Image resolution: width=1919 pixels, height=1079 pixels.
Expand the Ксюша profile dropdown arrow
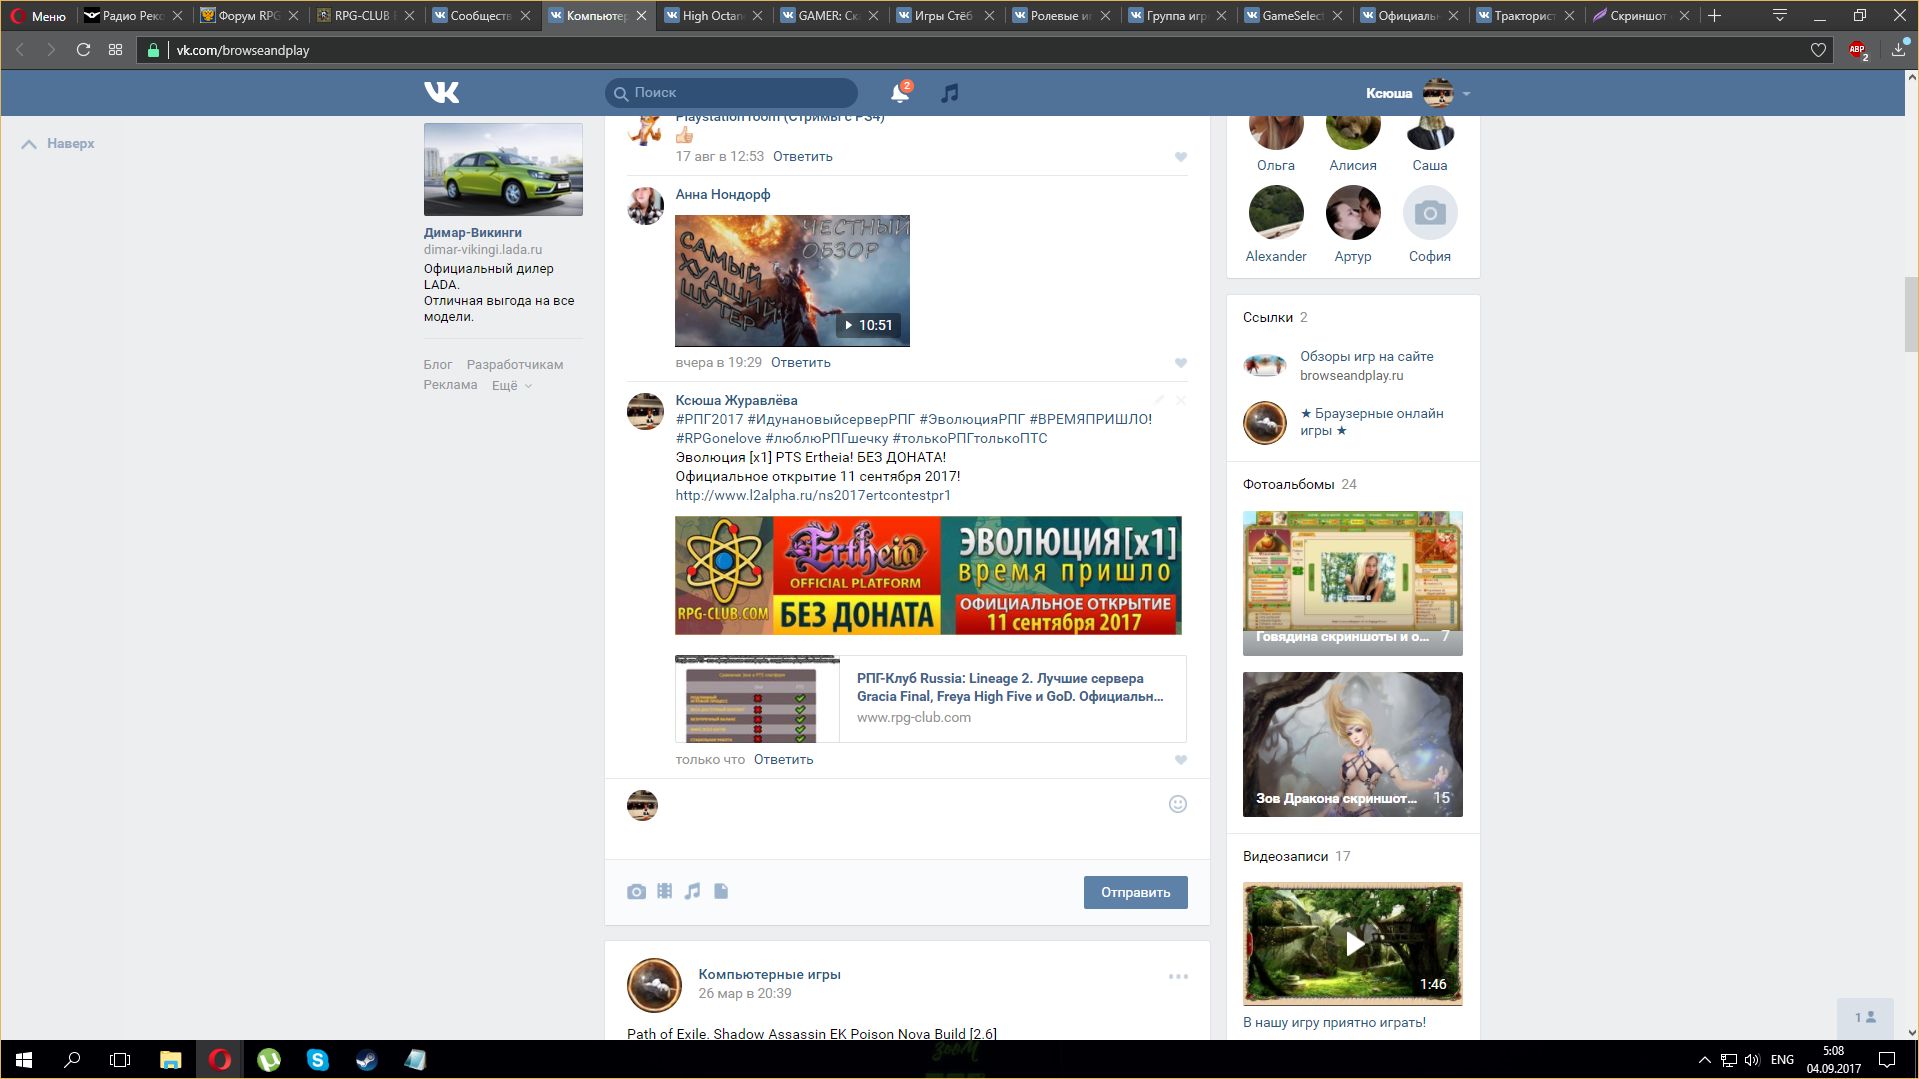click(1466, 94)
